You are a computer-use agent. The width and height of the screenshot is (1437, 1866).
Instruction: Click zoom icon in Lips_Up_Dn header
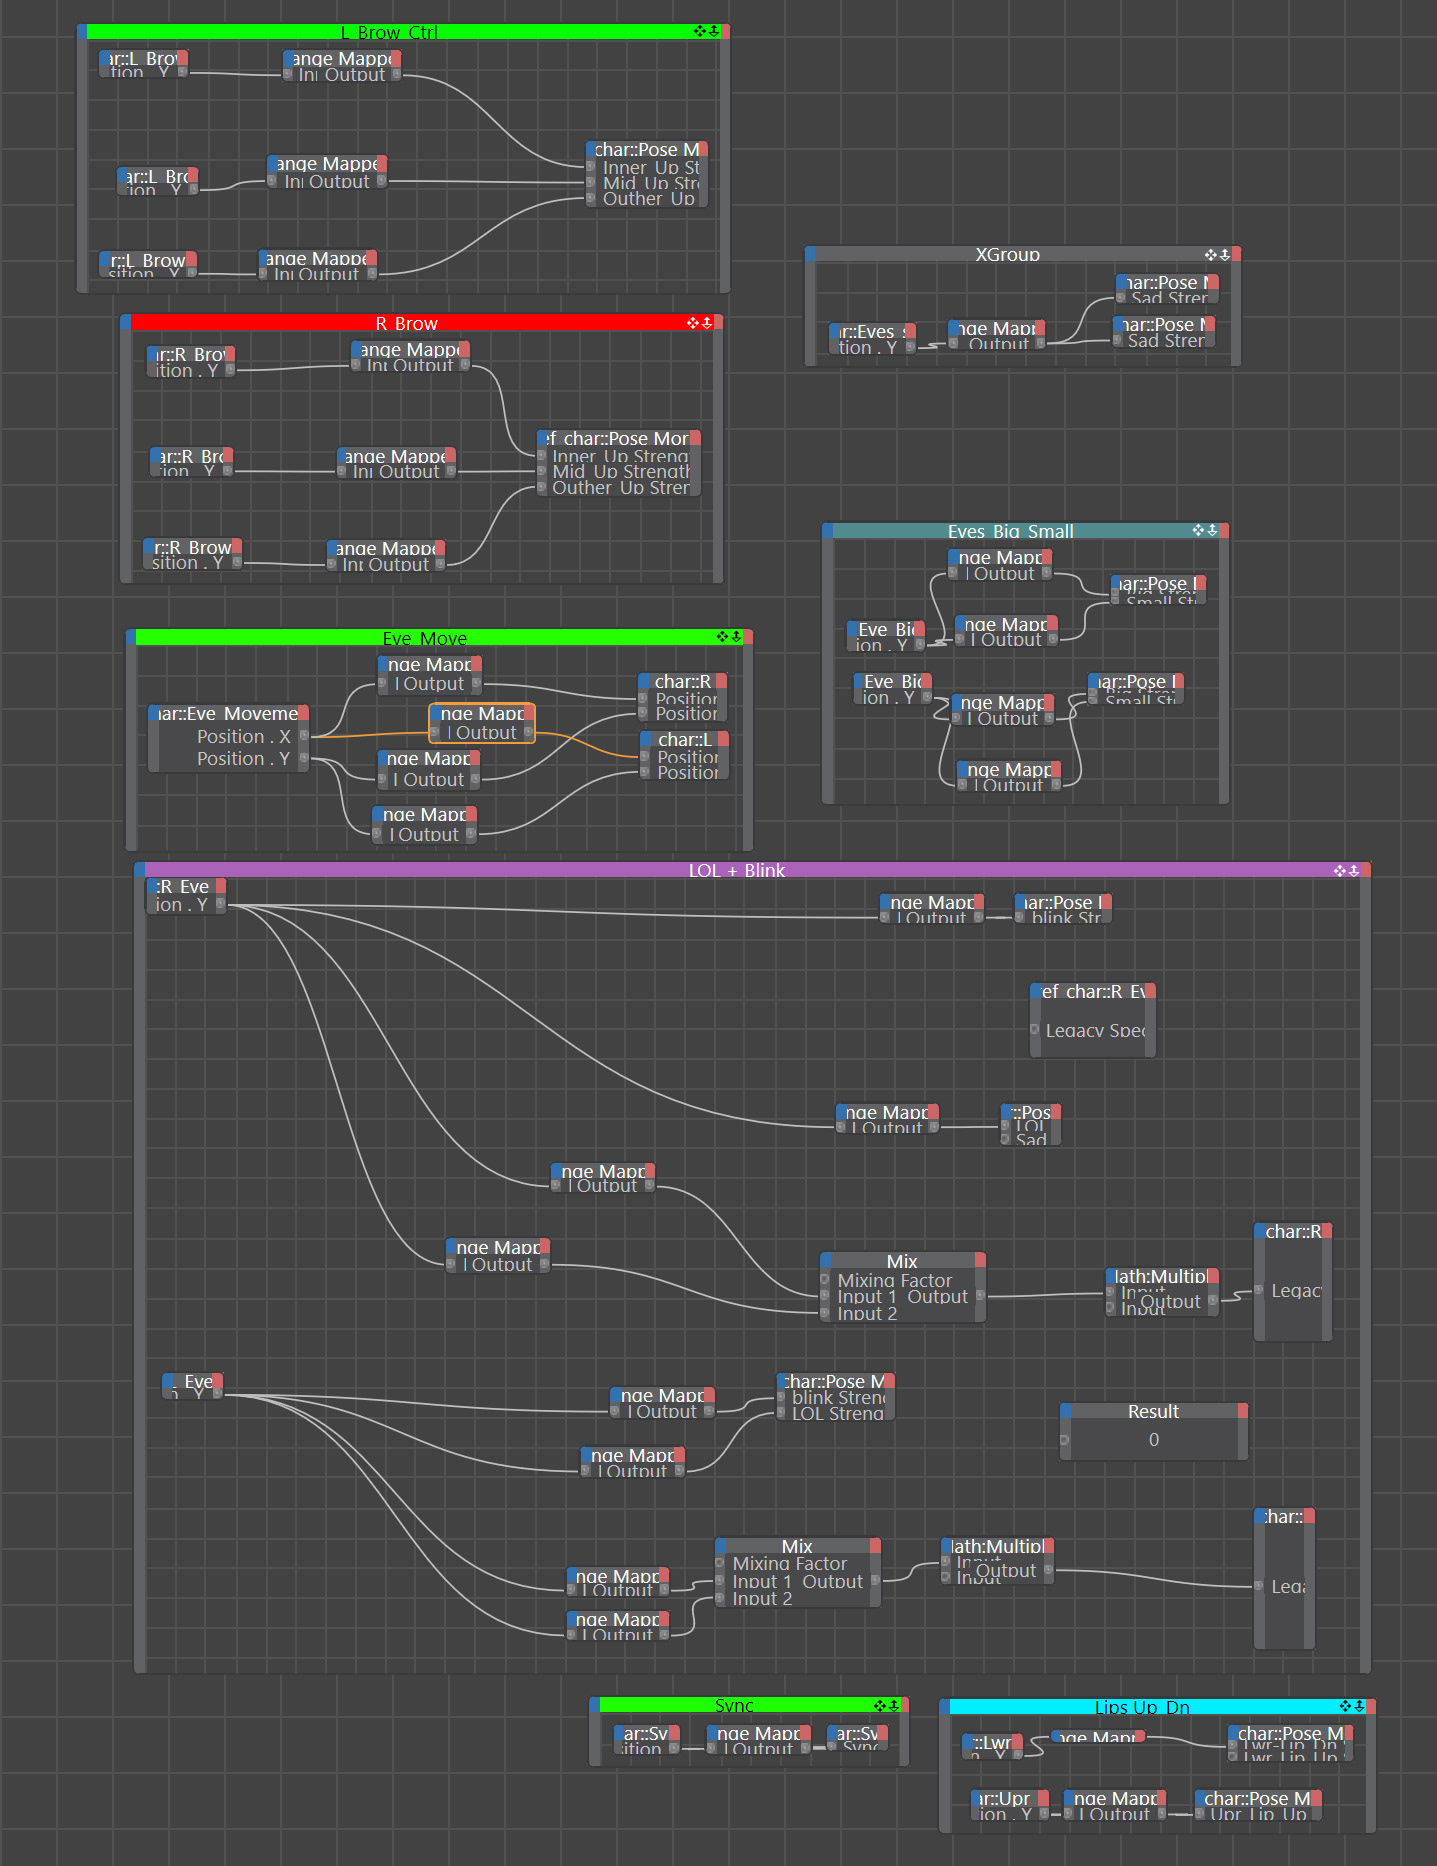pyautogui.click(x=1359, y=1707)
